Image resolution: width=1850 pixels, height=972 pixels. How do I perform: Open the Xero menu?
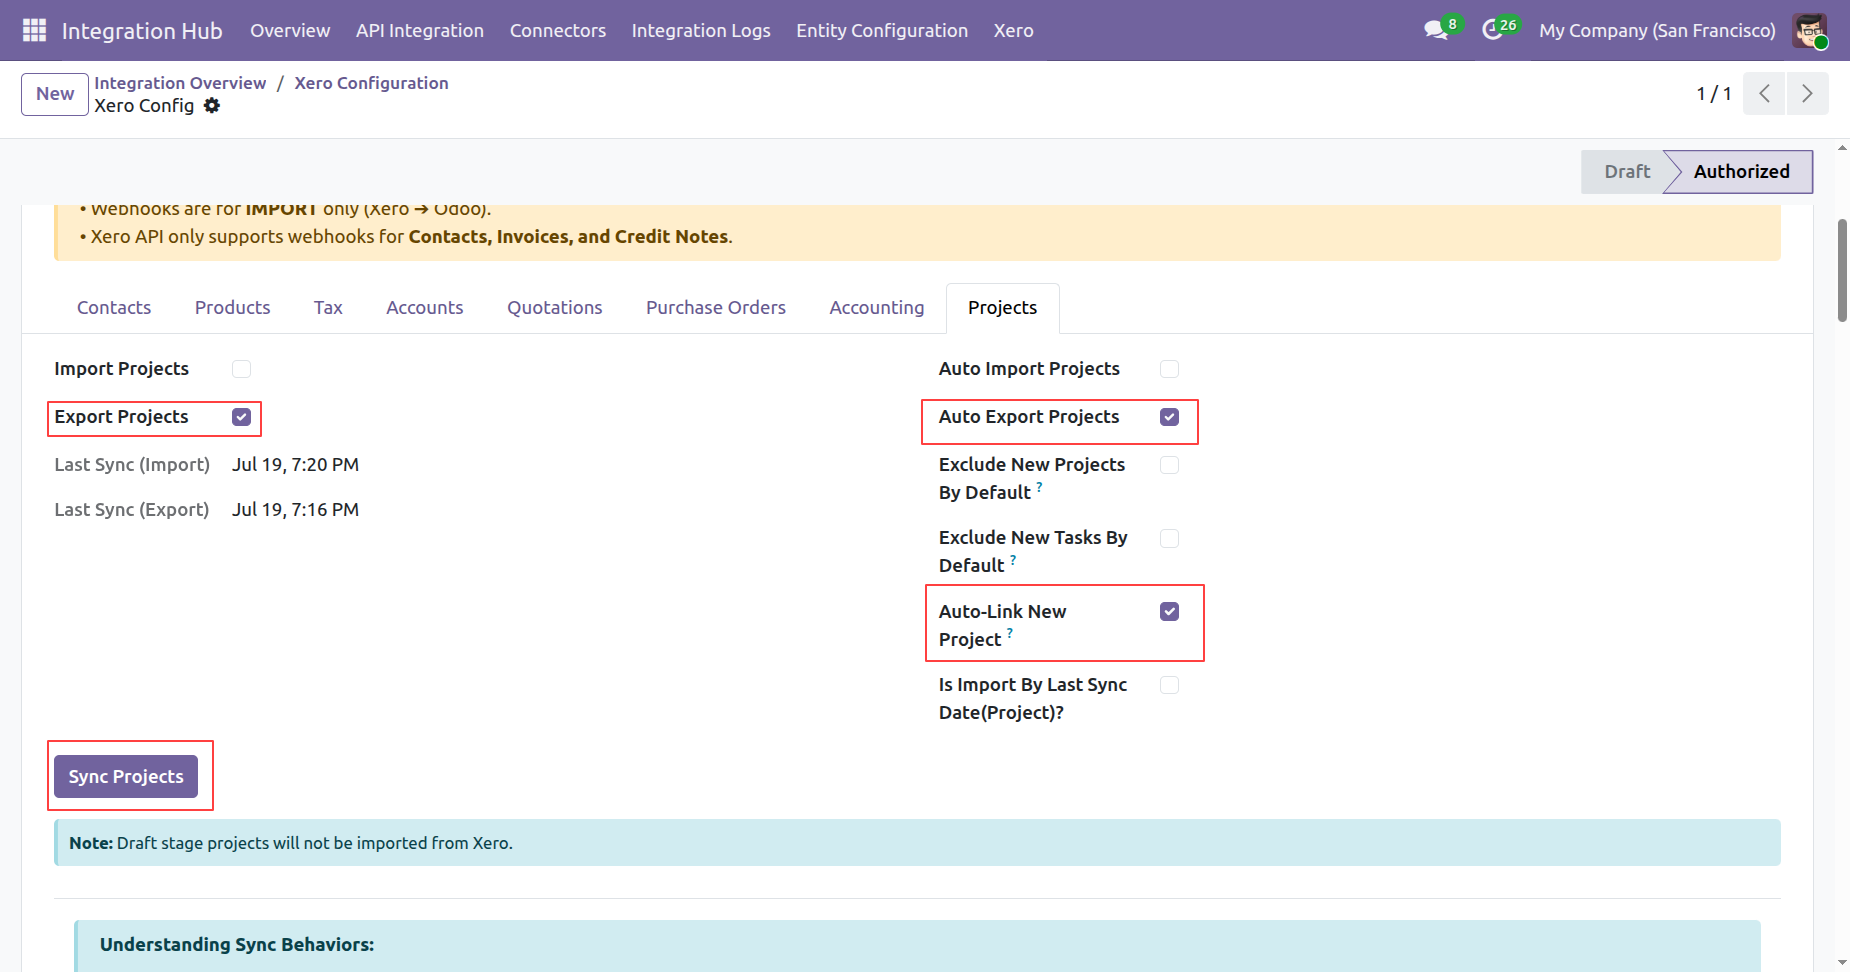point(1014,30)
